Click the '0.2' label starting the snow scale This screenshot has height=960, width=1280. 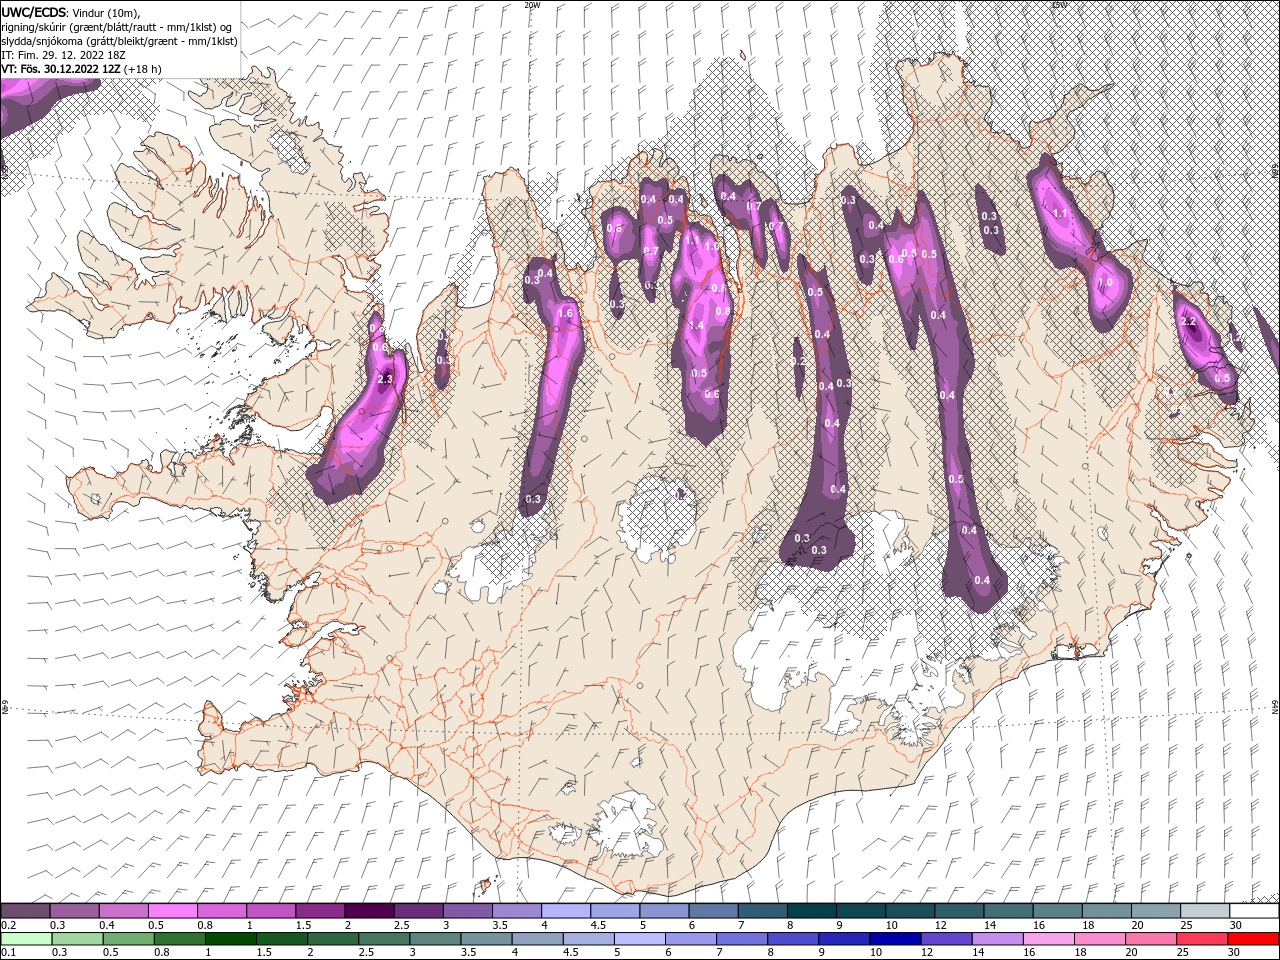tap(8, 925)
